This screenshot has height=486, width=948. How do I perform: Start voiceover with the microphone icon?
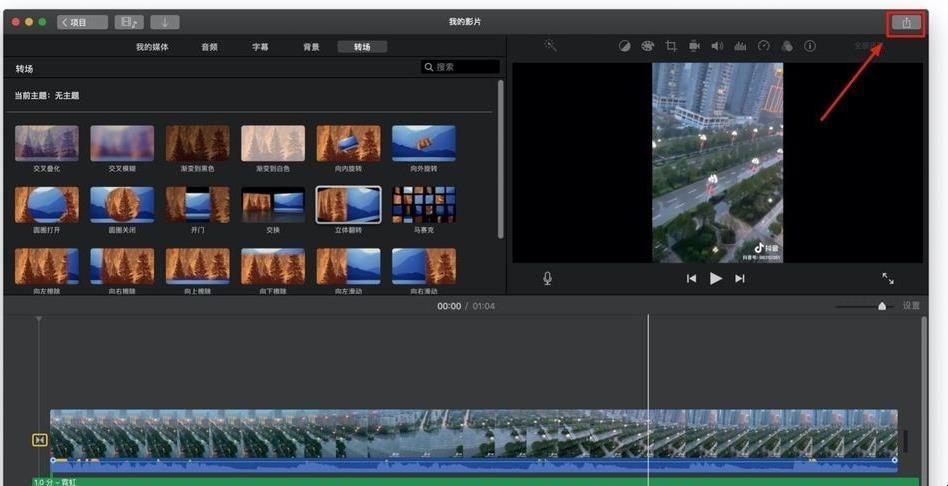pos(547,279)
